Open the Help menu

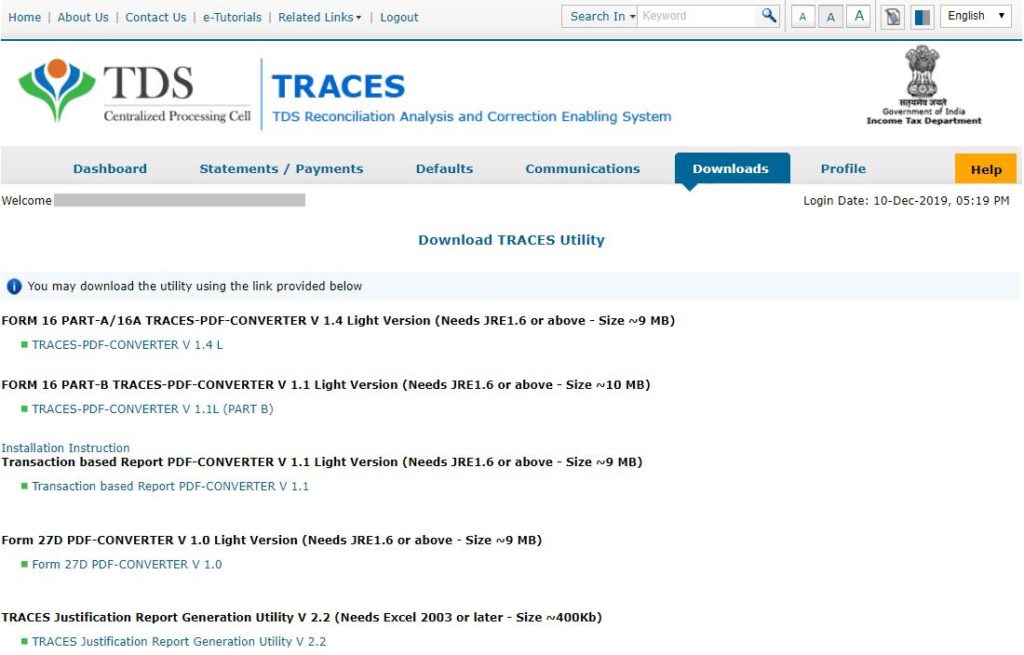986,169
